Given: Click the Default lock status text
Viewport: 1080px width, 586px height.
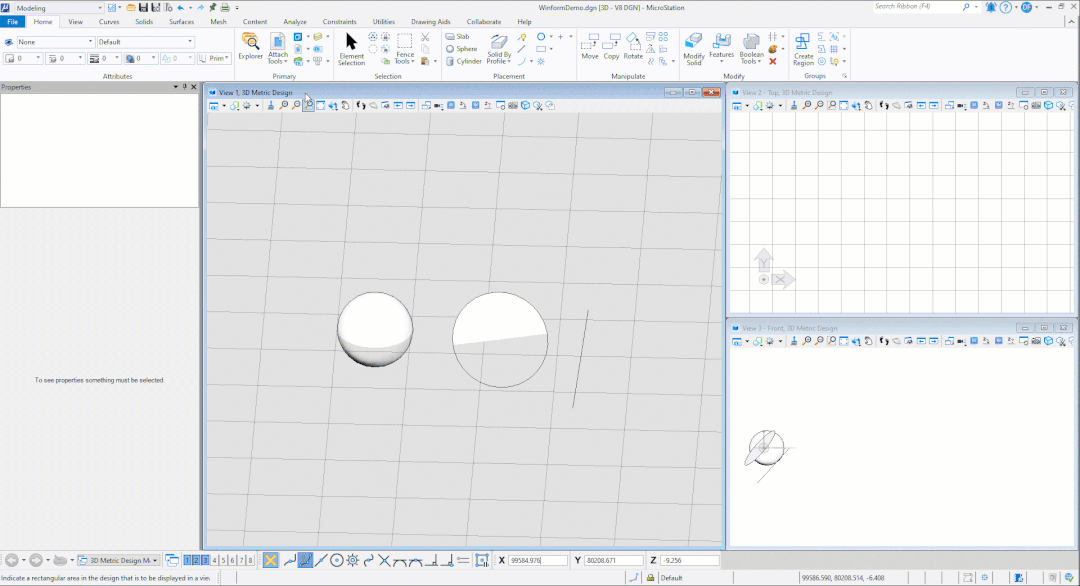Looking at the screenshot, I should tap(672, 578).
